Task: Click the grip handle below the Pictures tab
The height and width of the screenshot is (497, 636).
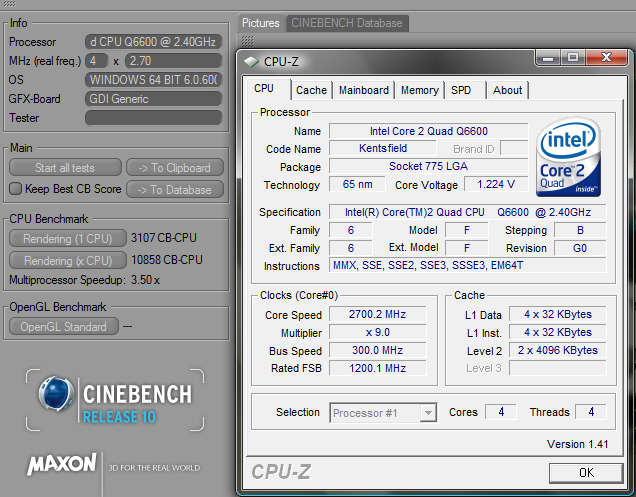Action: point(247,41)
